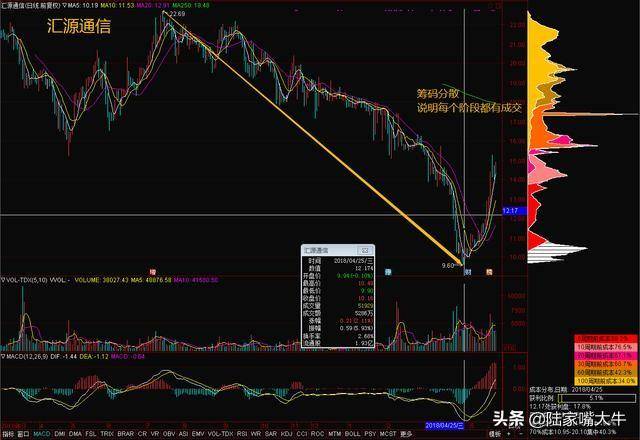Viewport: 640px width, 440px height.
Task: Click the VOLUME value in volume header
Action: tap(101, 280)
